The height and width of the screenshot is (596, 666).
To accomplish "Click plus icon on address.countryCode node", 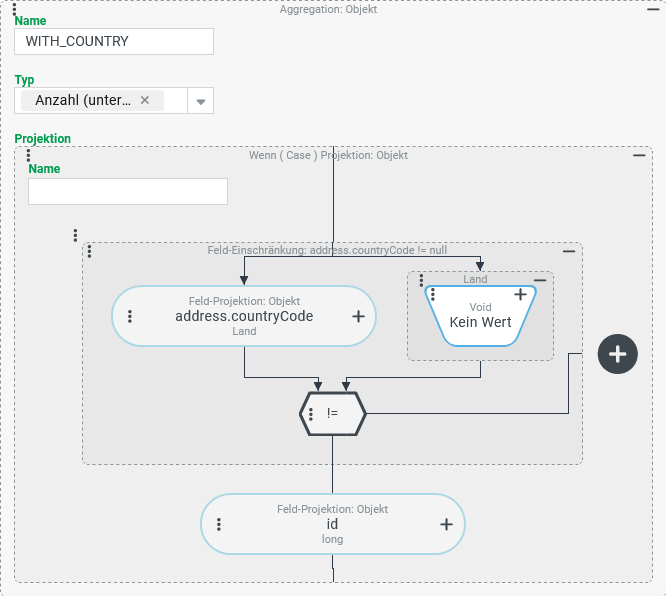I will (x=358, y=316).
